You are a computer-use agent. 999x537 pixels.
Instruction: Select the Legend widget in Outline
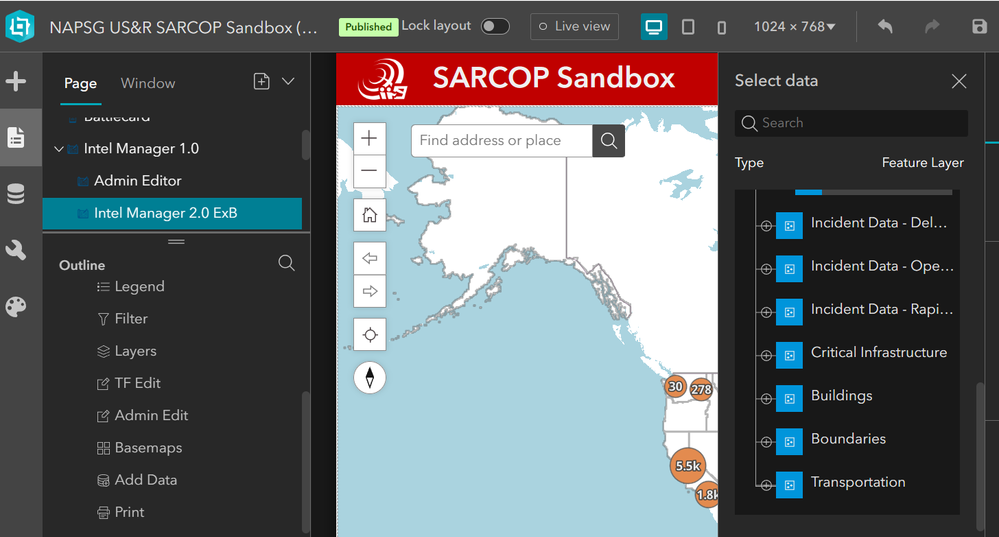point(131,287)
